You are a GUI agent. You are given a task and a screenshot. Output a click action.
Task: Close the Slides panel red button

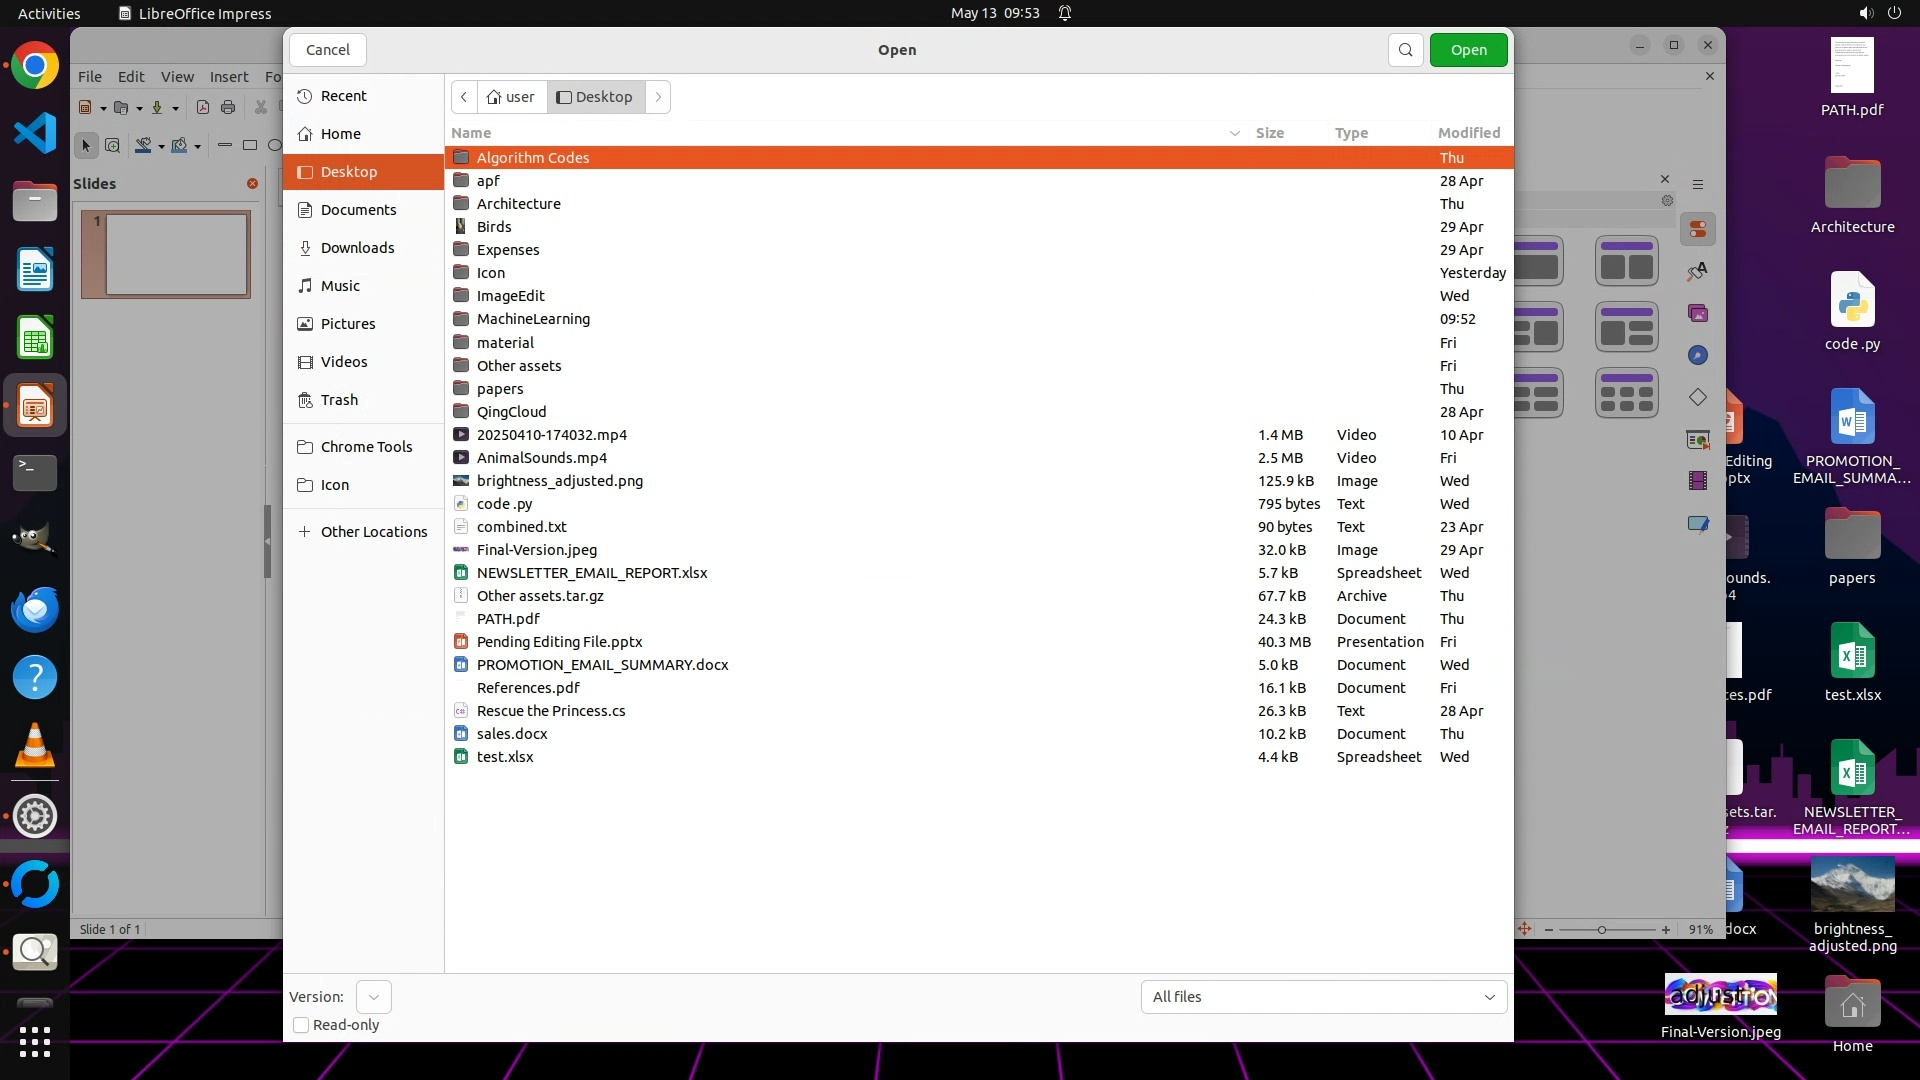[x=252, y=184]
